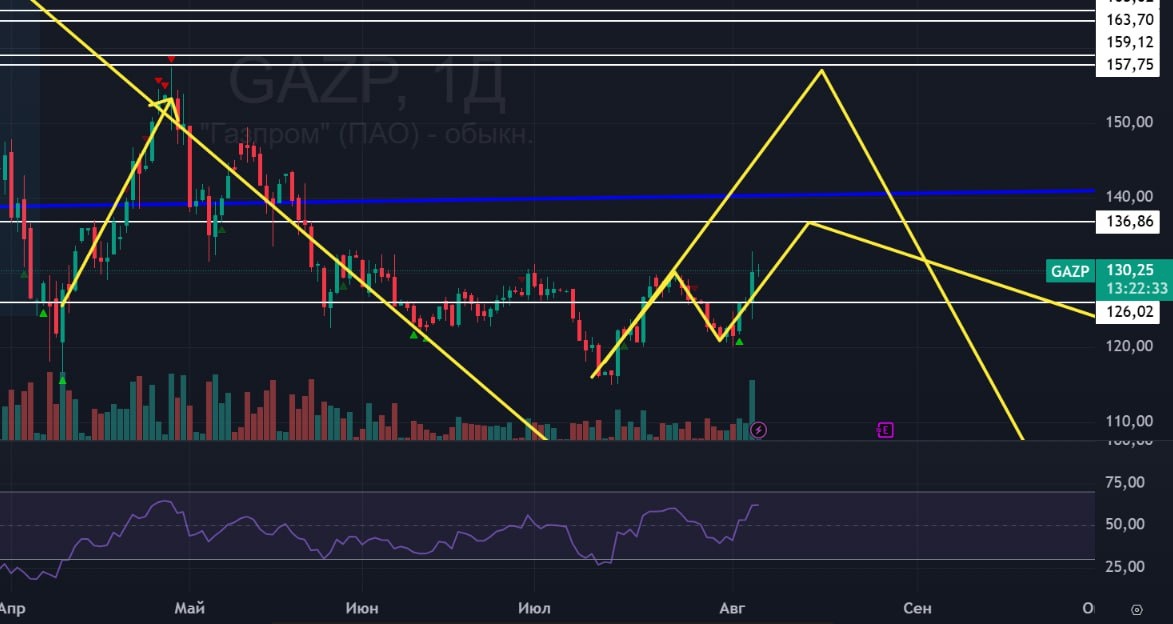The width and height of the screenshot is (1173, 624).
Task: Select the 136,86 price level label
Action: coord(1128,222)
